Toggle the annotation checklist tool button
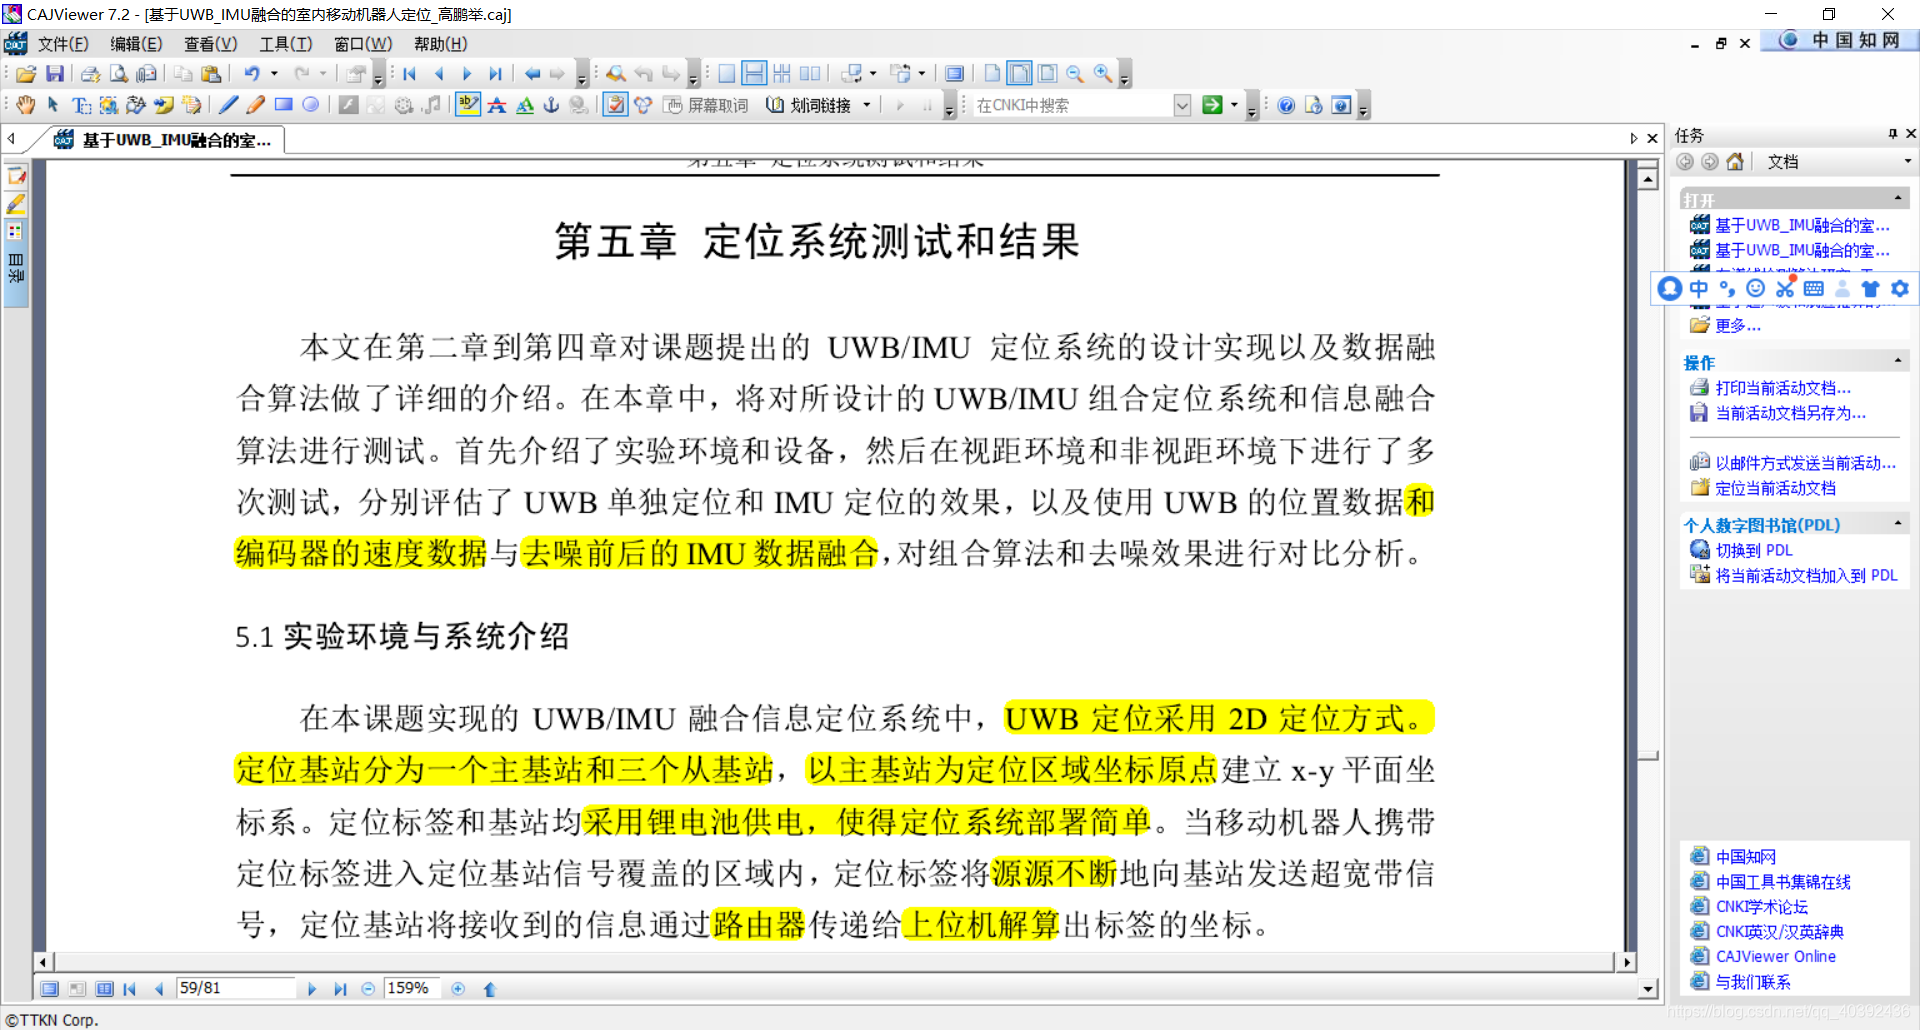Viewport: 1920px width, 1030px height. [615, 105]
